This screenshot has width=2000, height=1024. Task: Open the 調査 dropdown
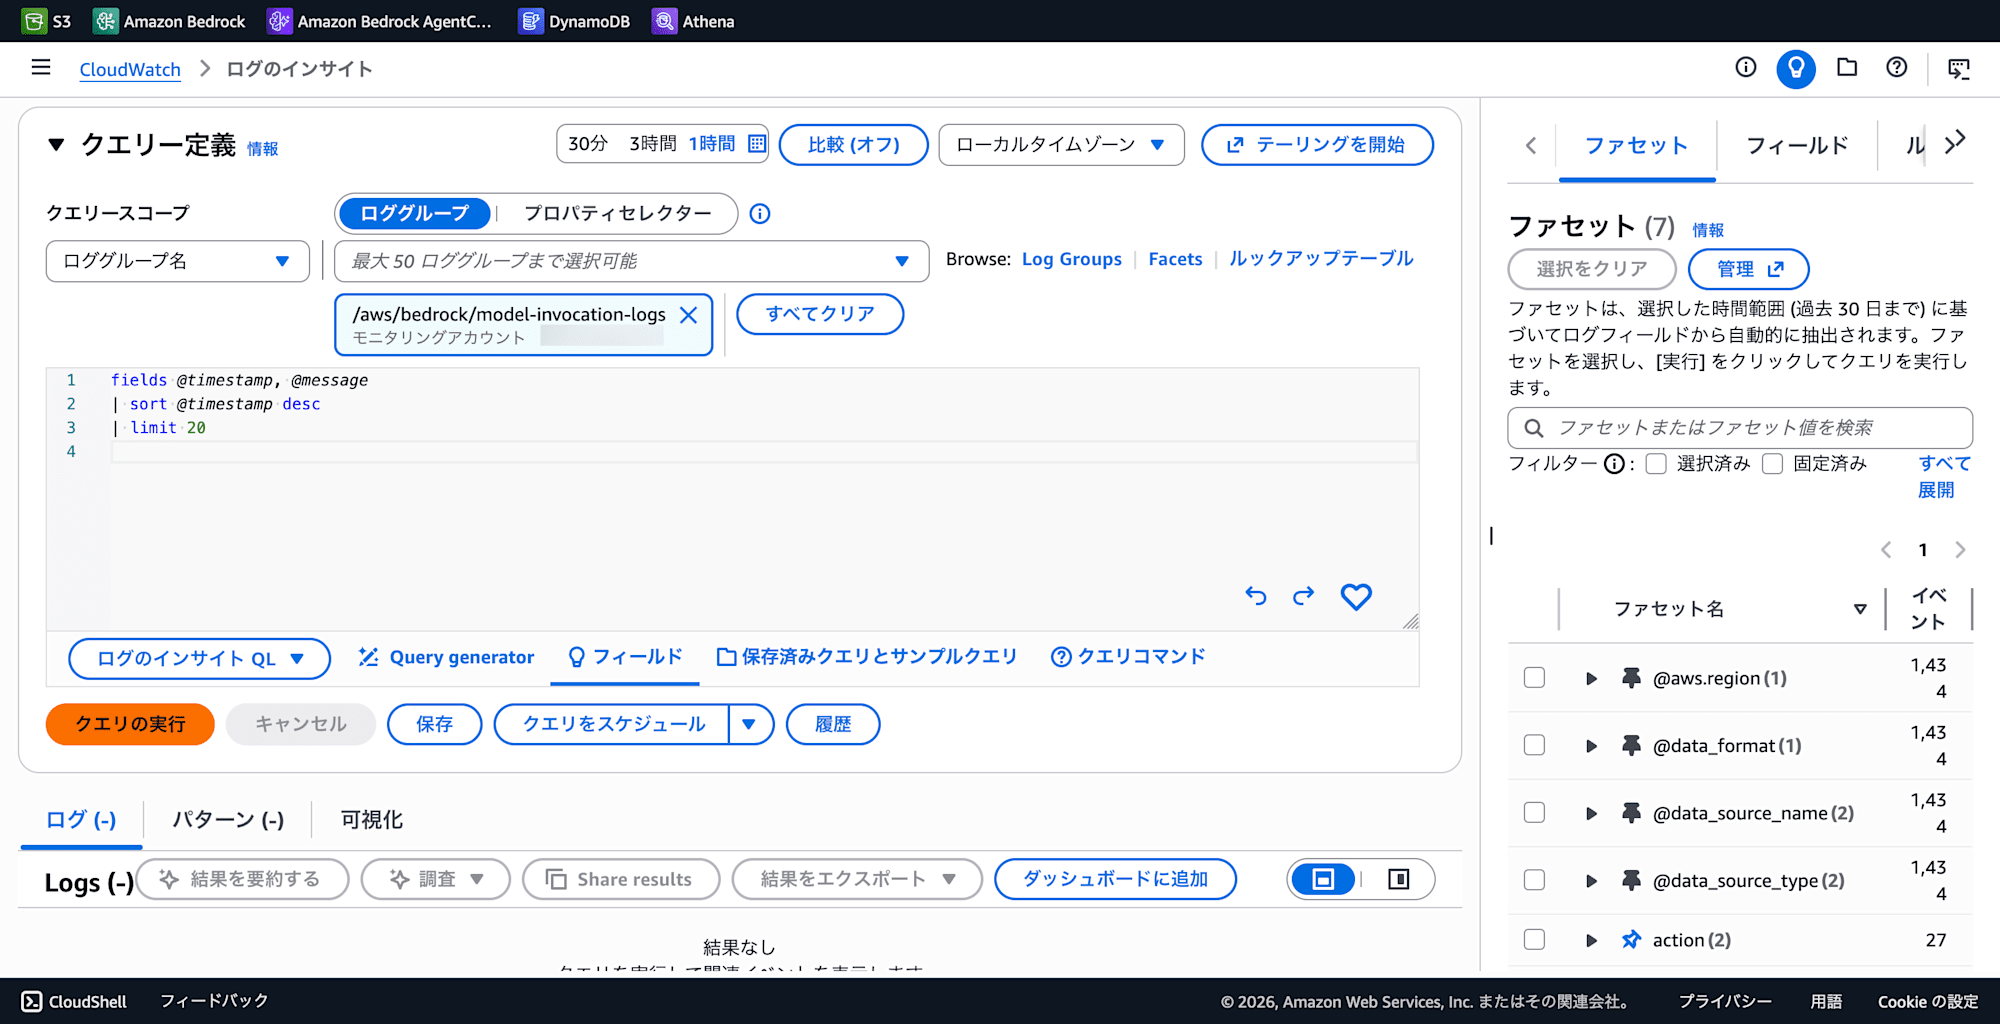click(435, 879)
